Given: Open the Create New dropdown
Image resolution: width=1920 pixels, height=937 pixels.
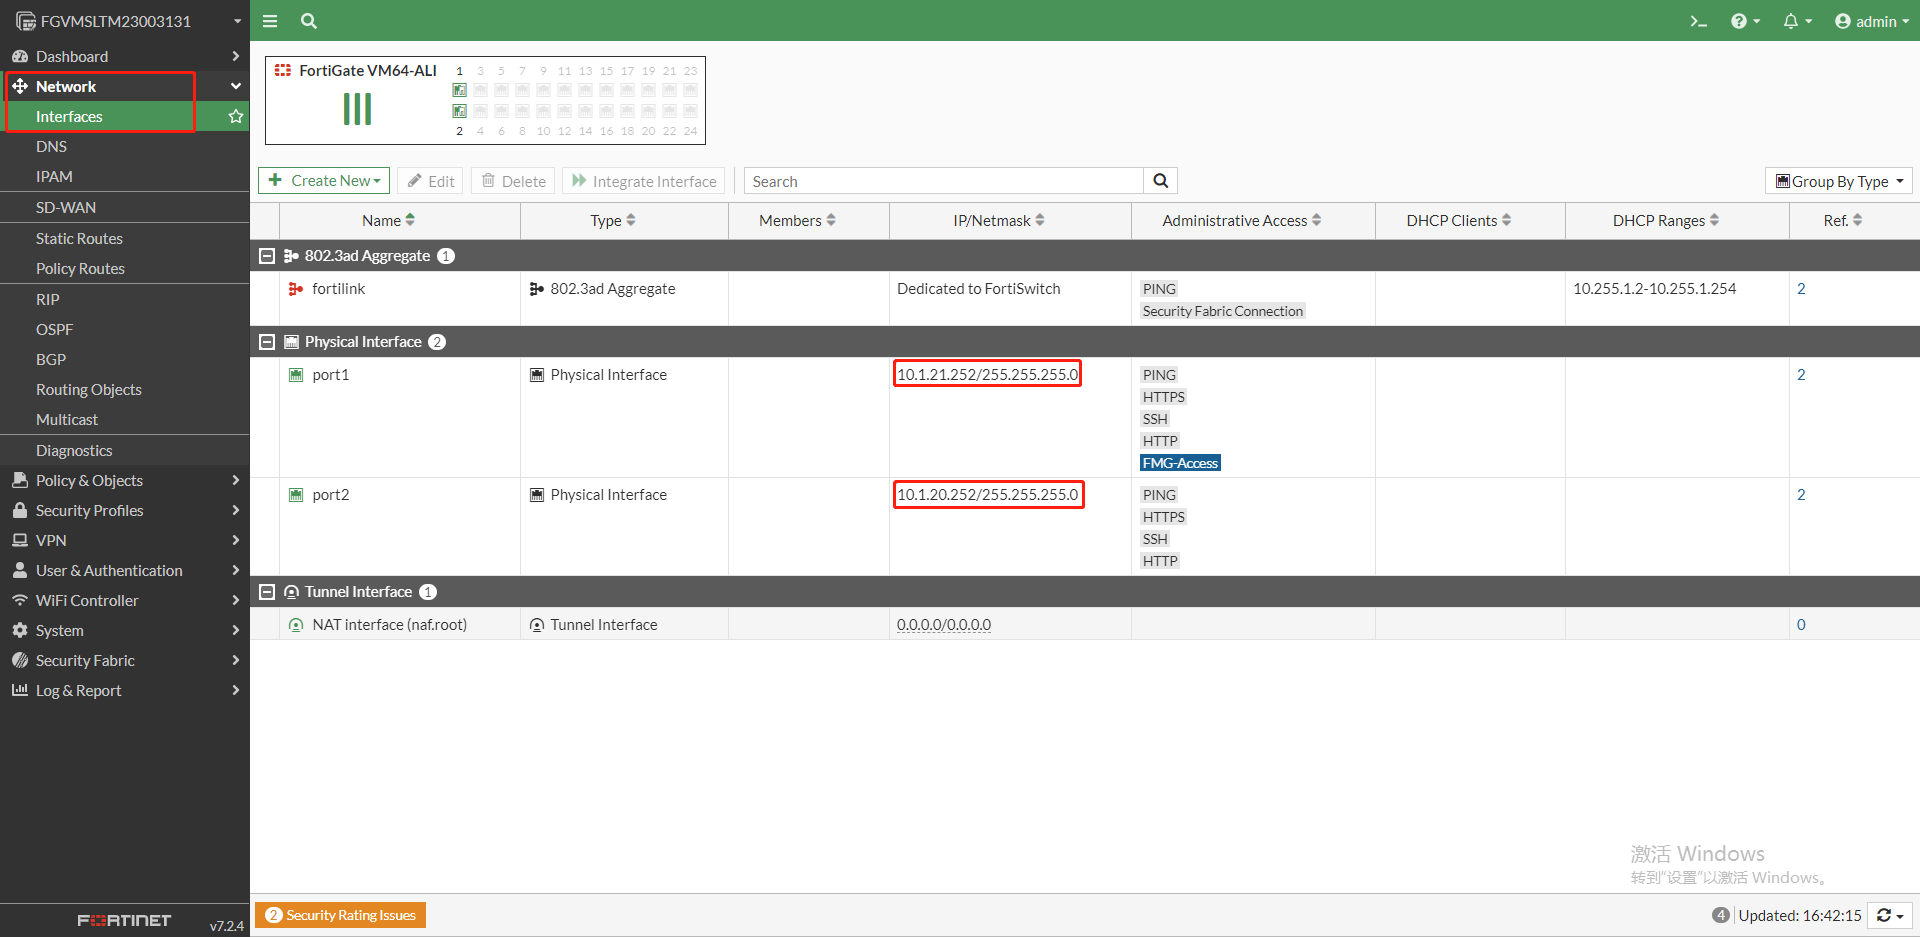Looking at the screenshot, I should (324, 181).
